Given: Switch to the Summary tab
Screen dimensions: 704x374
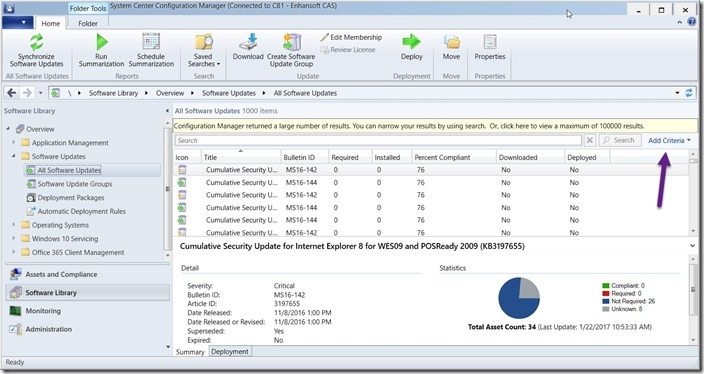Looking at the screenshot, I should [x=190, y=352].
